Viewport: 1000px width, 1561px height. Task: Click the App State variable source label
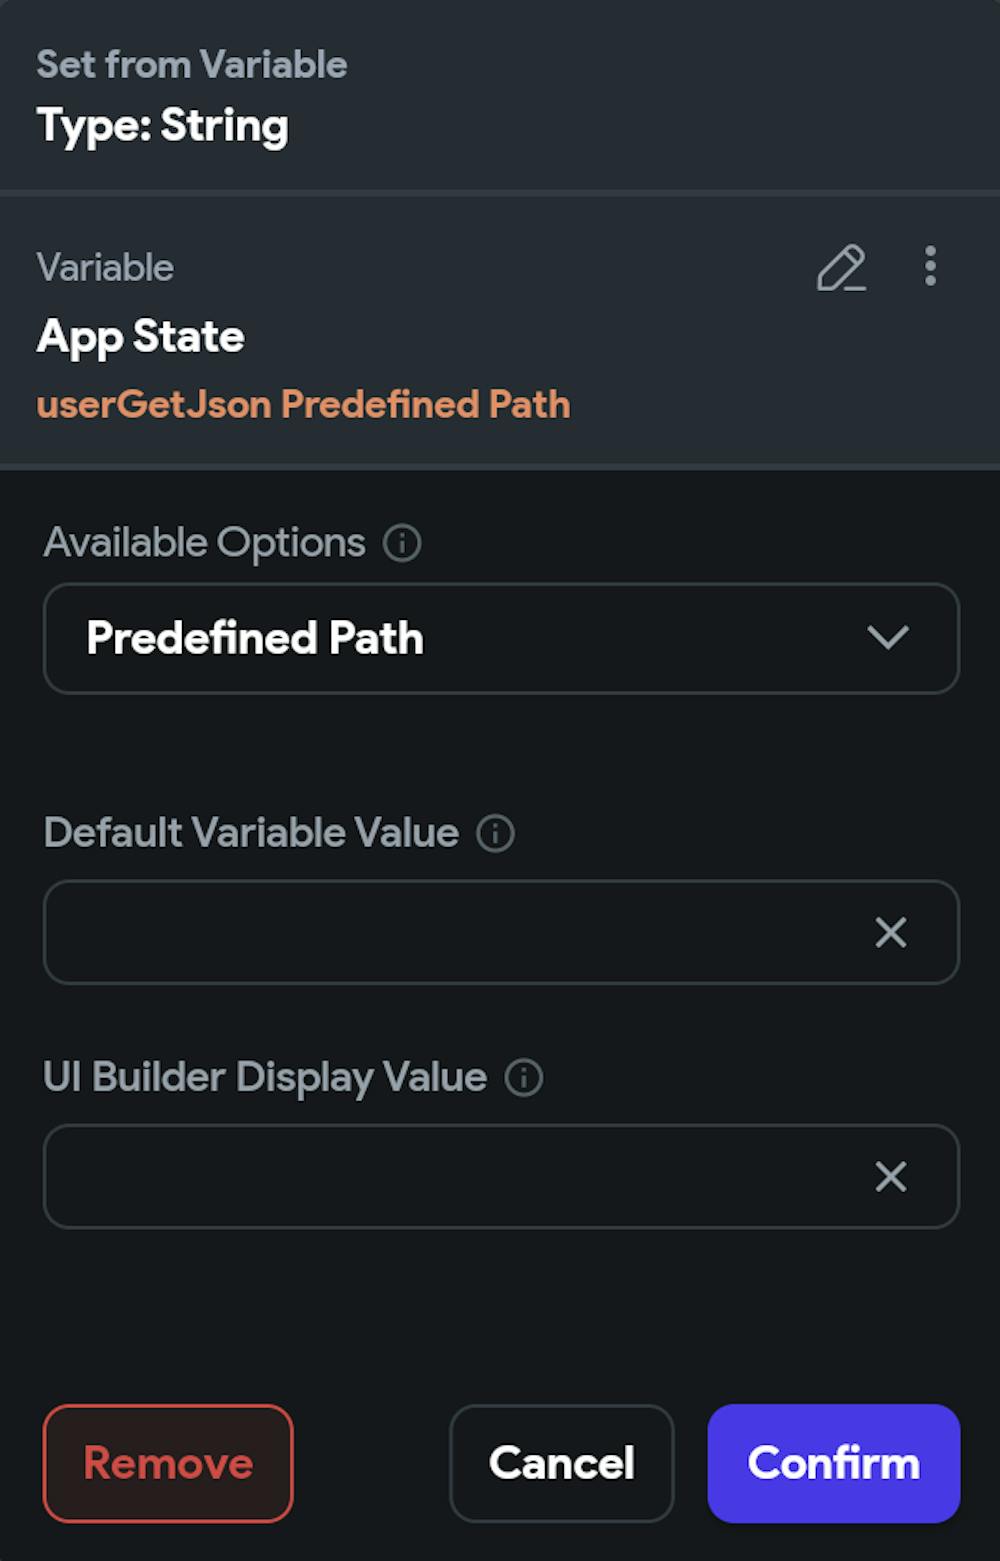[140, 337]
